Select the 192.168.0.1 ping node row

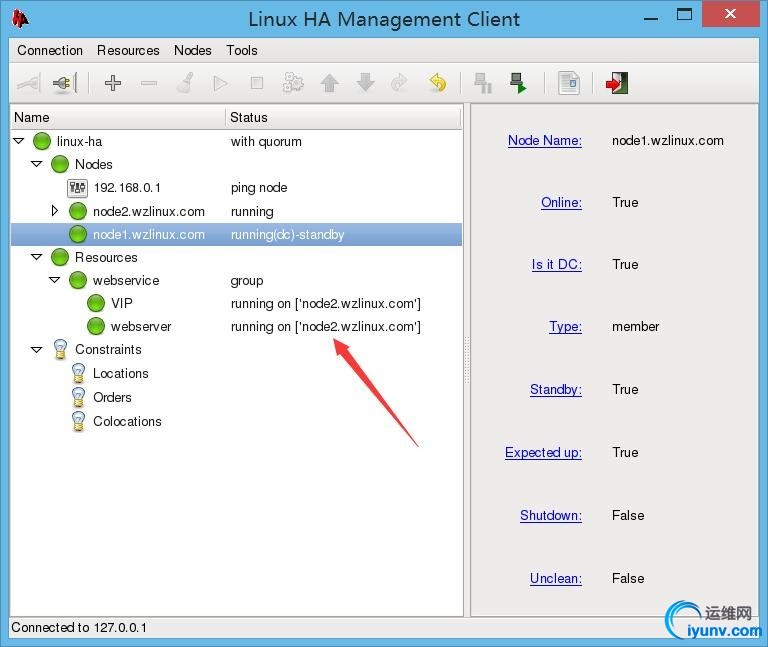click(x=236, y=188)
